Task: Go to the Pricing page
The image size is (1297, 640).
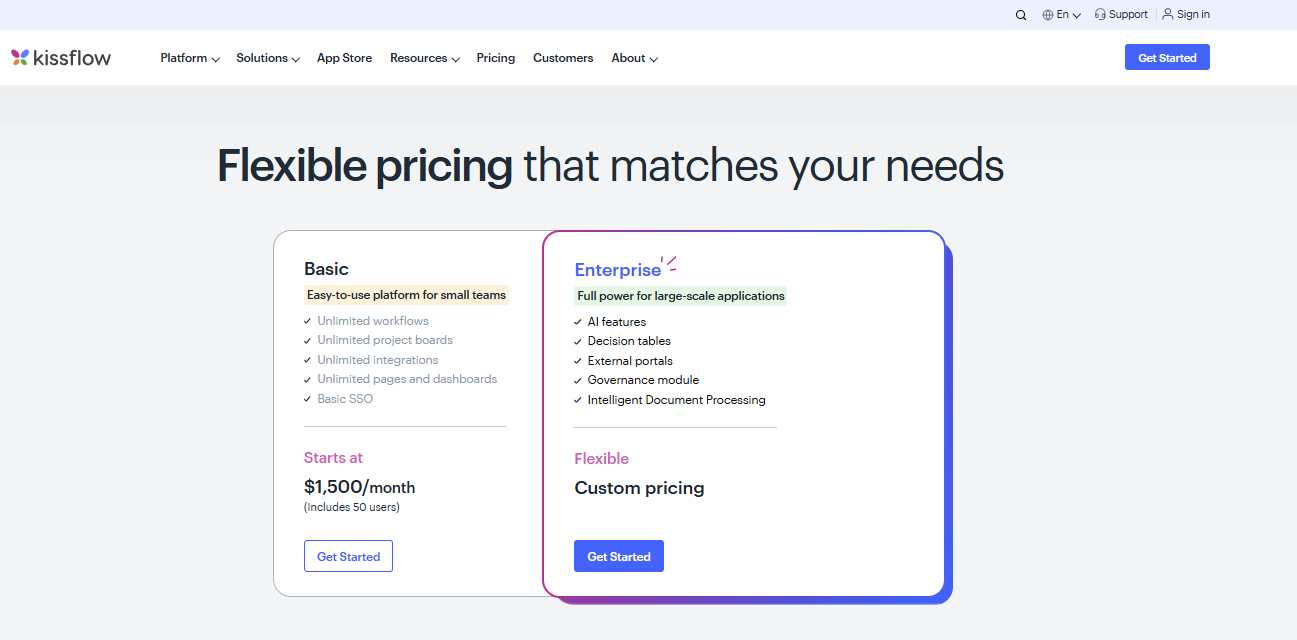Action: 496,58
